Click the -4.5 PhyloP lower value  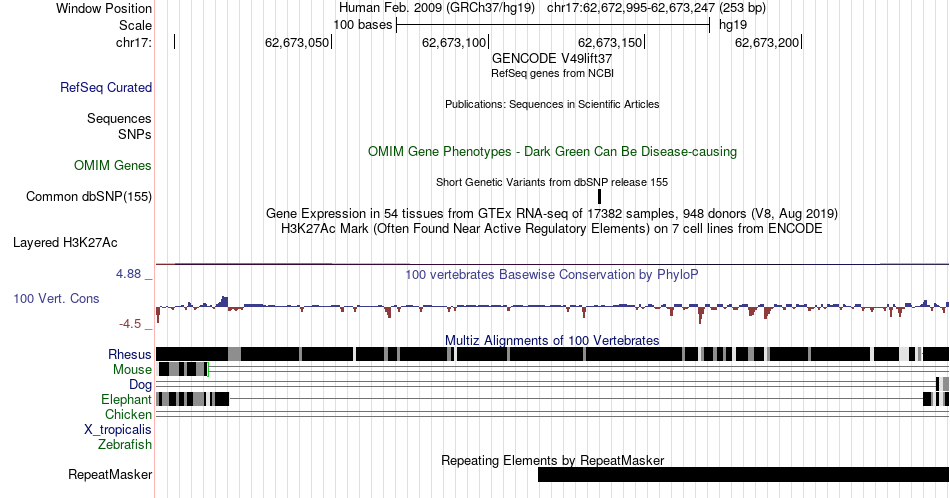(x=130, y=324)
